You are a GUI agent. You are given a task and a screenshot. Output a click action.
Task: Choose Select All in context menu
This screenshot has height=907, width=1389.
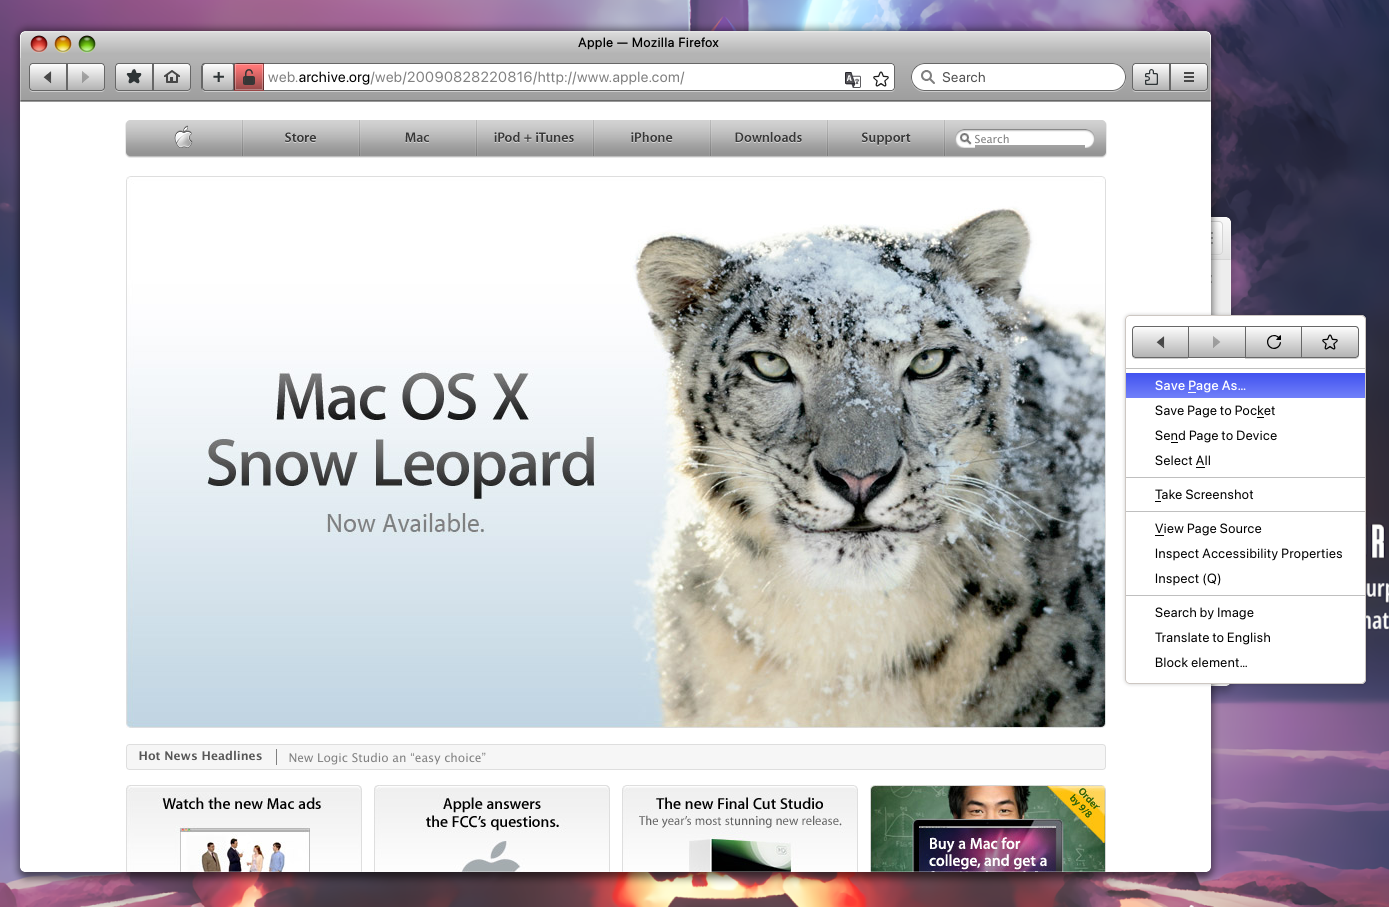point(1245,460)
